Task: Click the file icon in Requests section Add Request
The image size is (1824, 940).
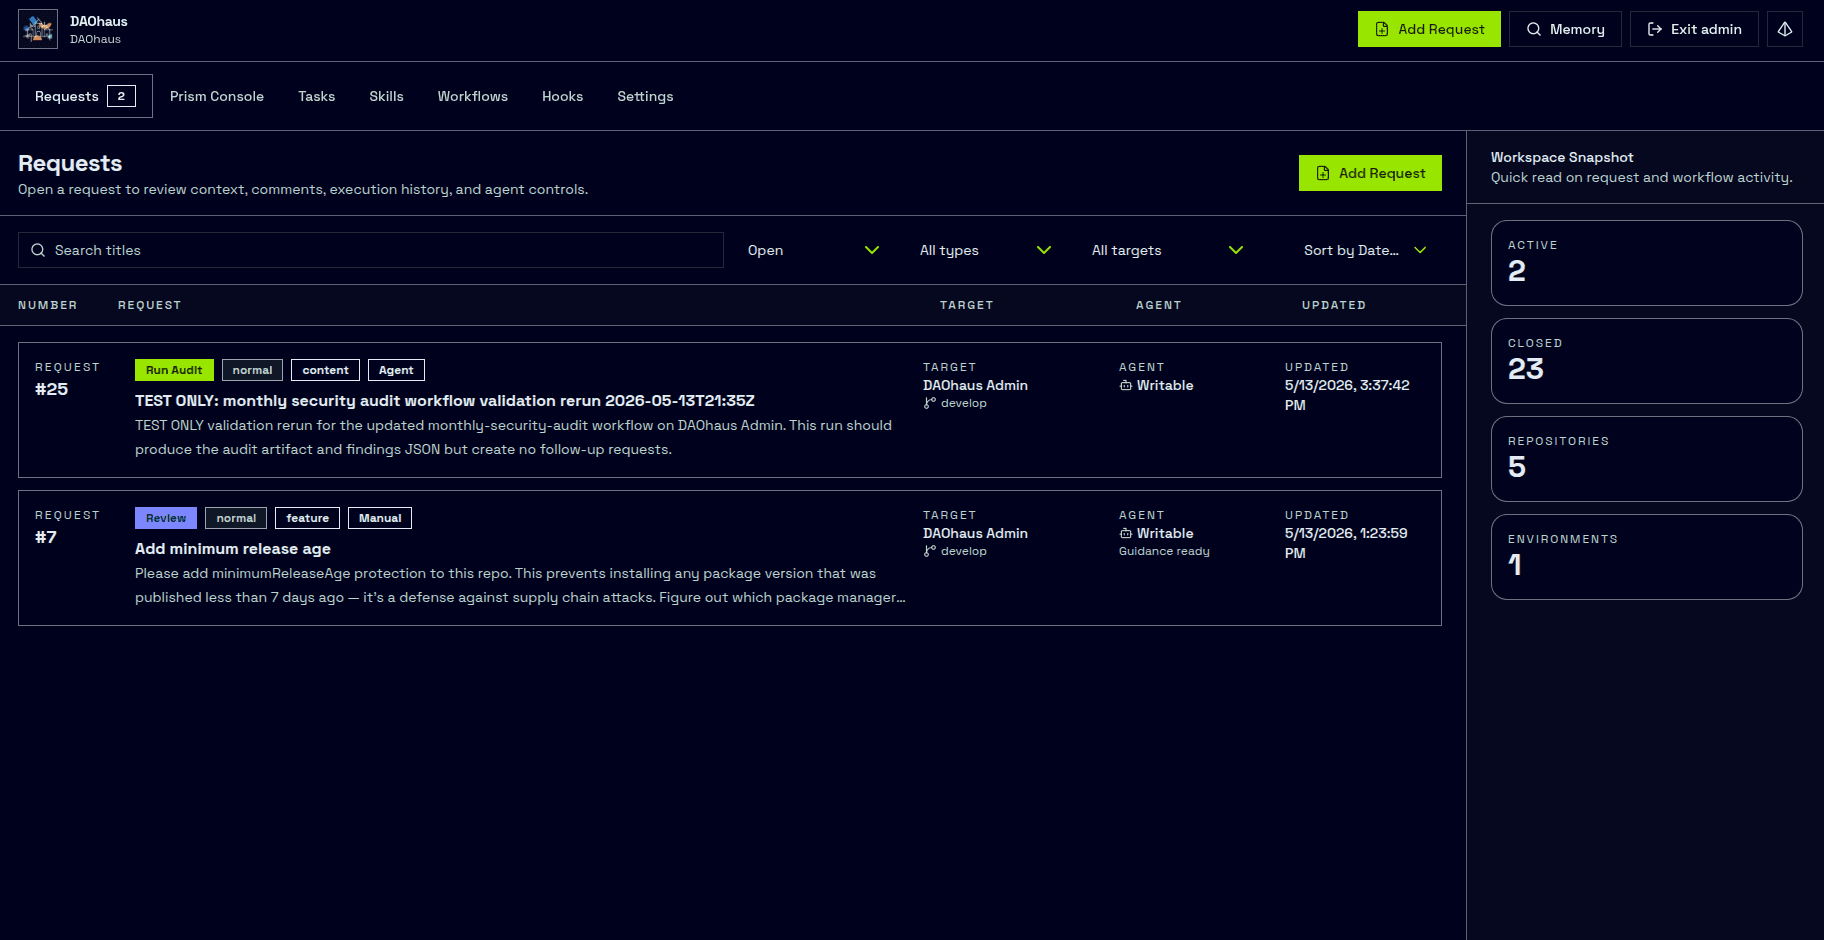Action: pos(1323,173)
